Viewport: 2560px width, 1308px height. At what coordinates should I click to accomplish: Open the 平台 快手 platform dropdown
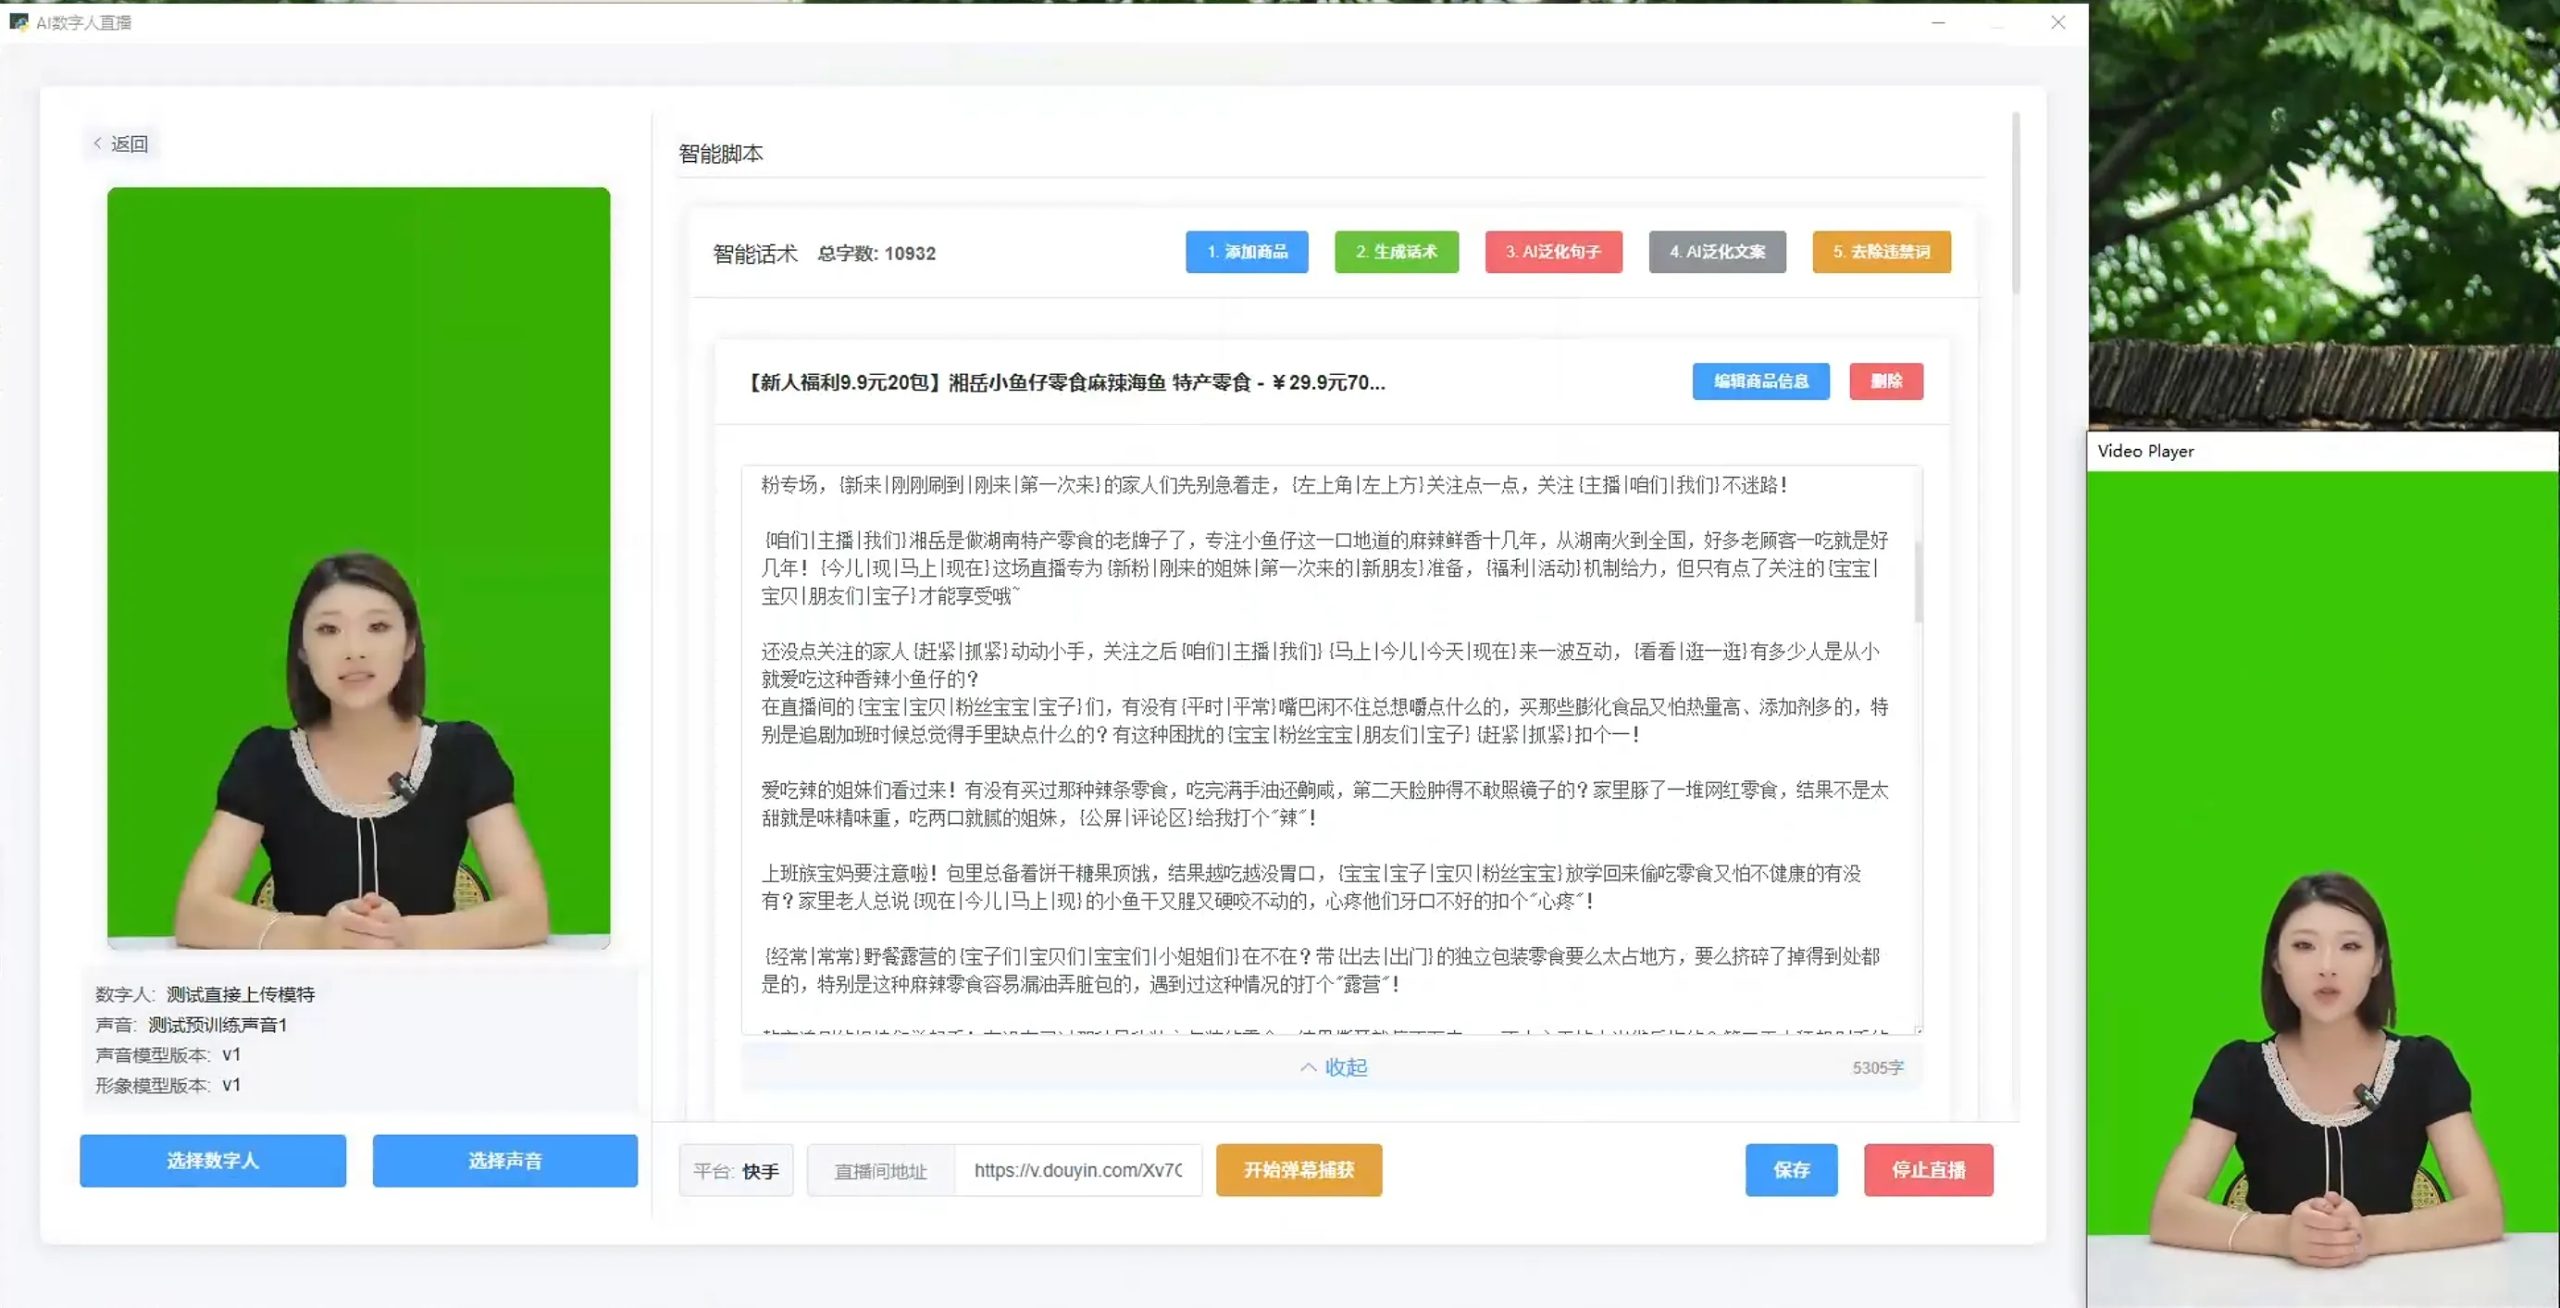pos(736,1170)
